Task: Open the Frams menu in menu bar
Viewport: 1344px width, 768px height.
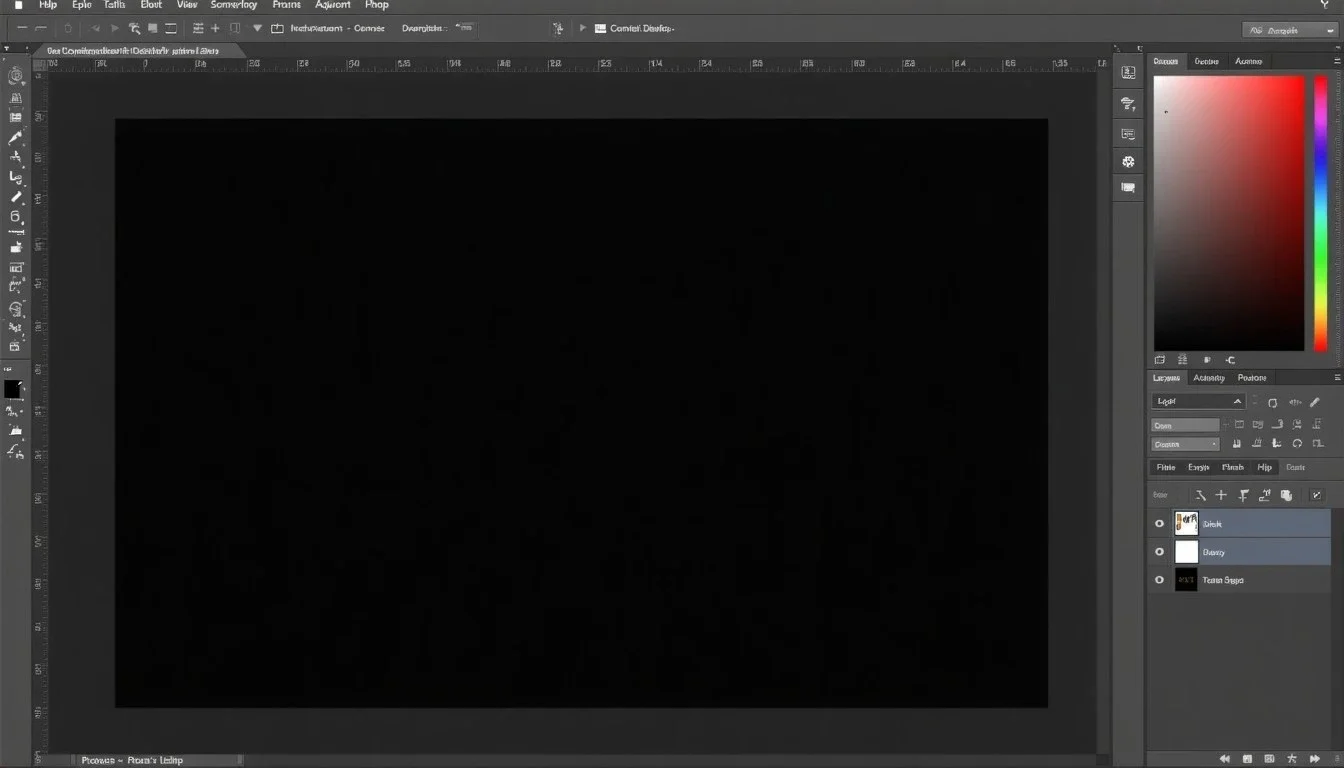Action: pos(286,5)
